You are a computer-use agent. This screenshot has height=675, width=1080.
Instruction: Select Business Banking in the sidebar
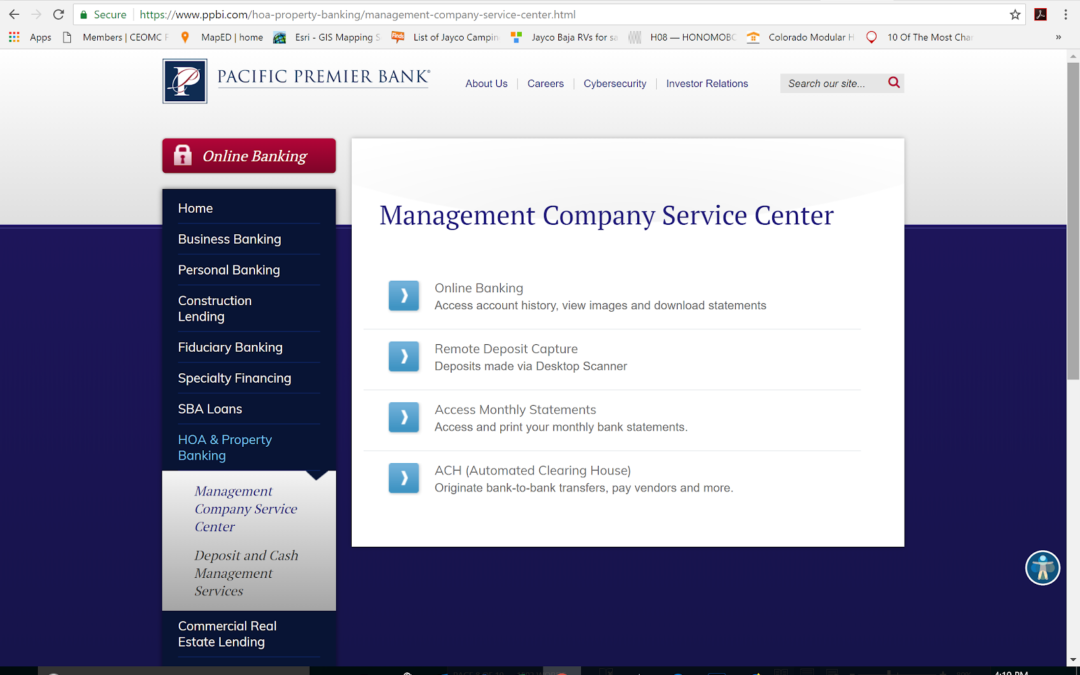coord(229,239)
